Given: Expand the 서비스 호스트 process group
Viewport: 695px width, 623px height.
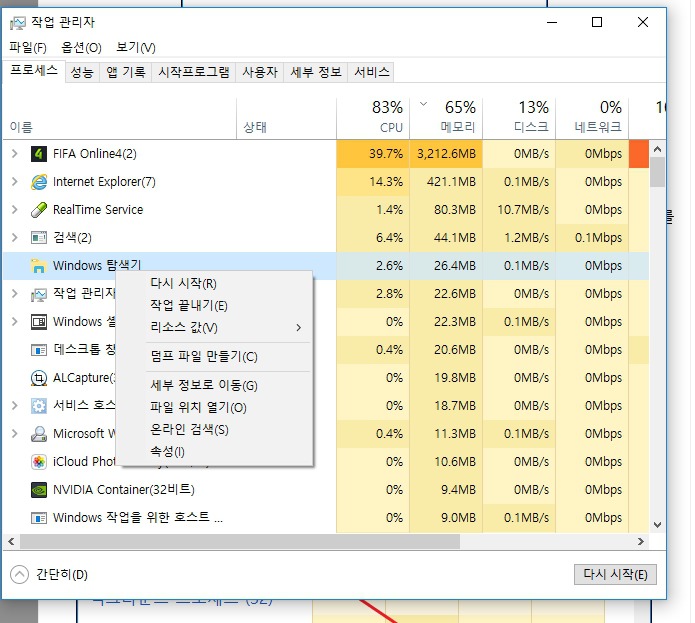Looking at the screenshot, I should click(x=15, y=406).
